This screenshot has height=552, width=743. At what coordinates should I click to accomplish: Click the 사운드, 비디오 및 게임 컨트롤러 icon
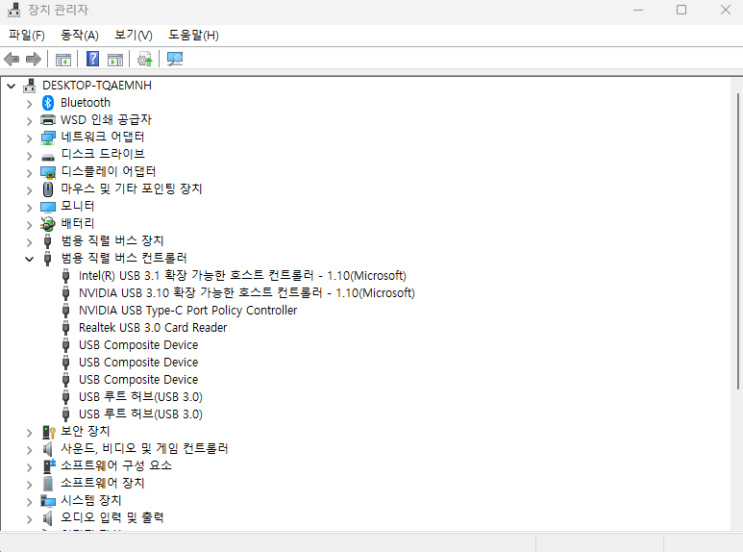(x=47, y=449)
